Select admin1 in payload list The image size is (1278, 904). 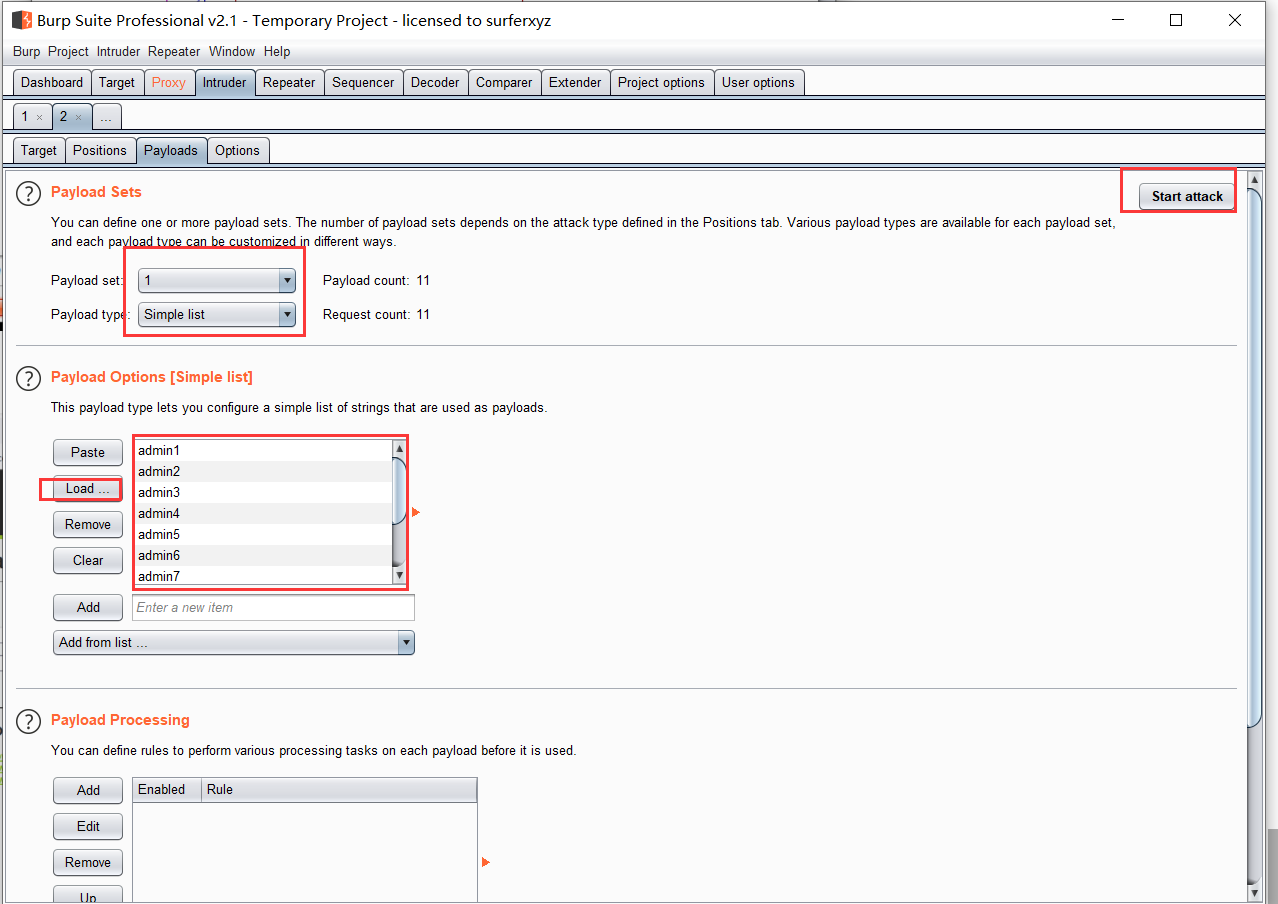coord(263,451)
